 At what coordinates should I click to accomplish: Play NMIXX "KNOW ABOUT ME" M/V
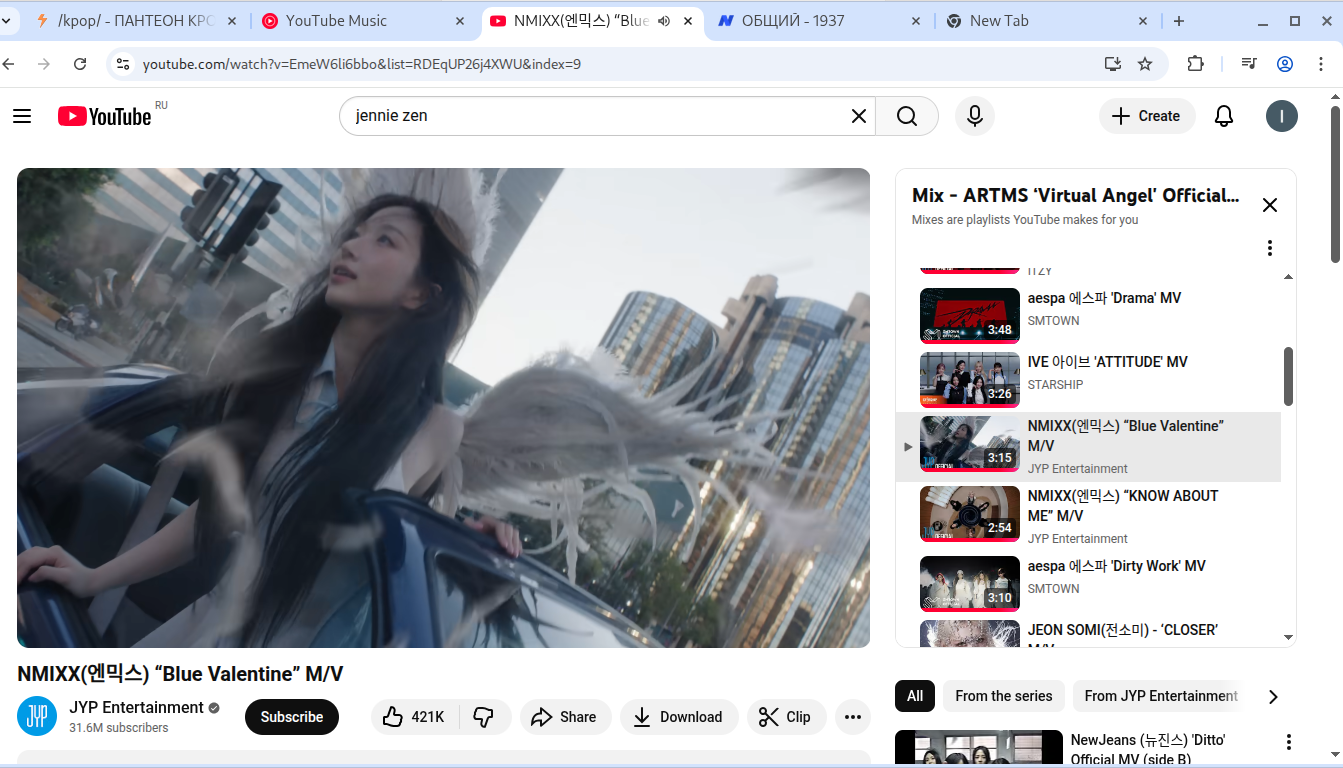pyautogui.click(x=1123, y=506)
